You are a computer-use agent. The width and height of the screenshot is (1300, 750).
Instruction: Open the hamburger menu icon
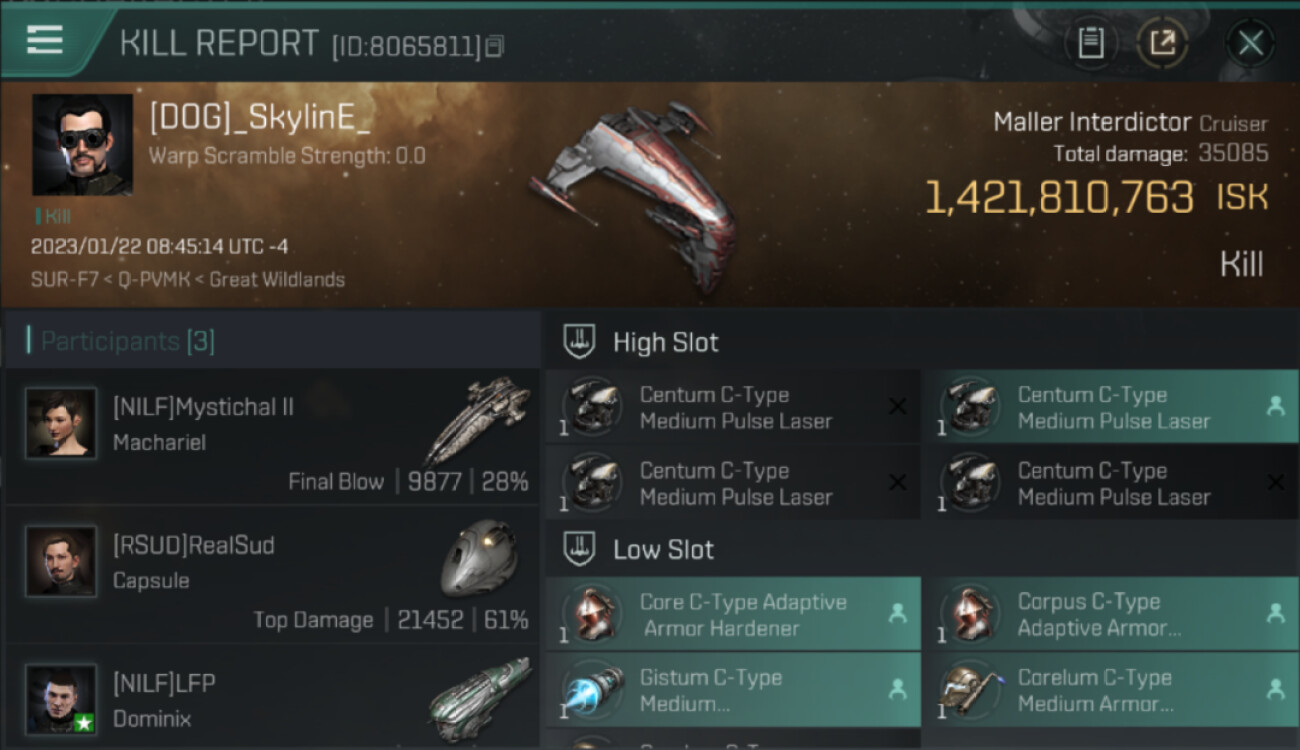coord(44,40)
